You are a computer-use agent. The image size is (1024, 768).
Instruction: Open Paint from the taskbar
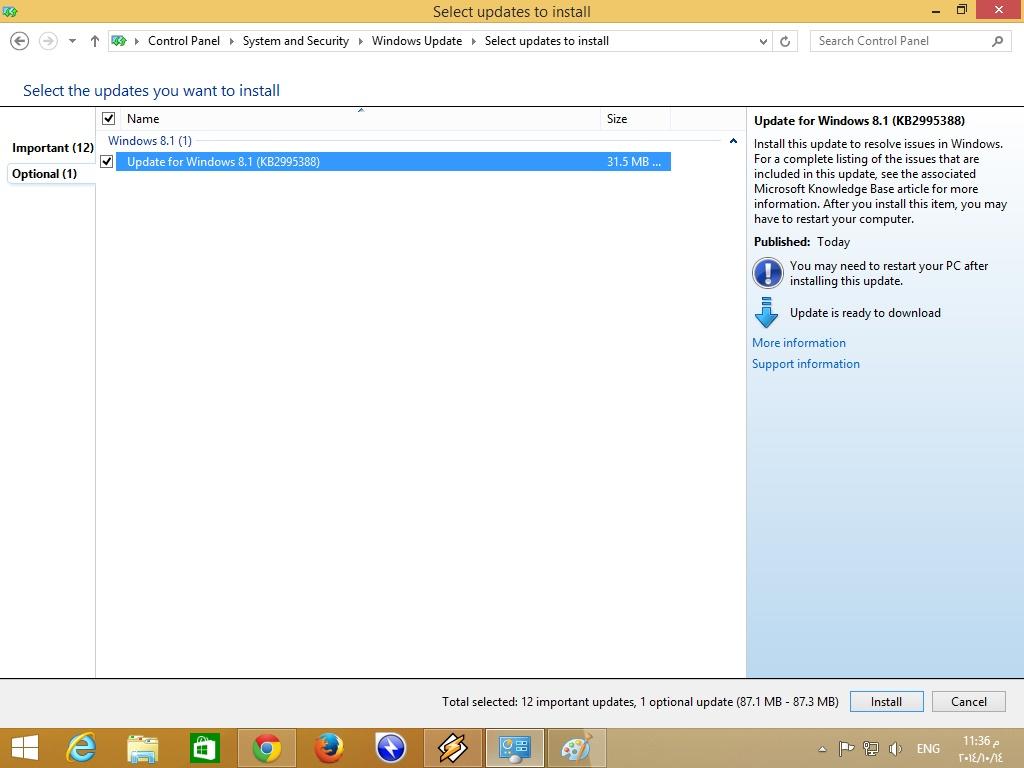[577, 748]
